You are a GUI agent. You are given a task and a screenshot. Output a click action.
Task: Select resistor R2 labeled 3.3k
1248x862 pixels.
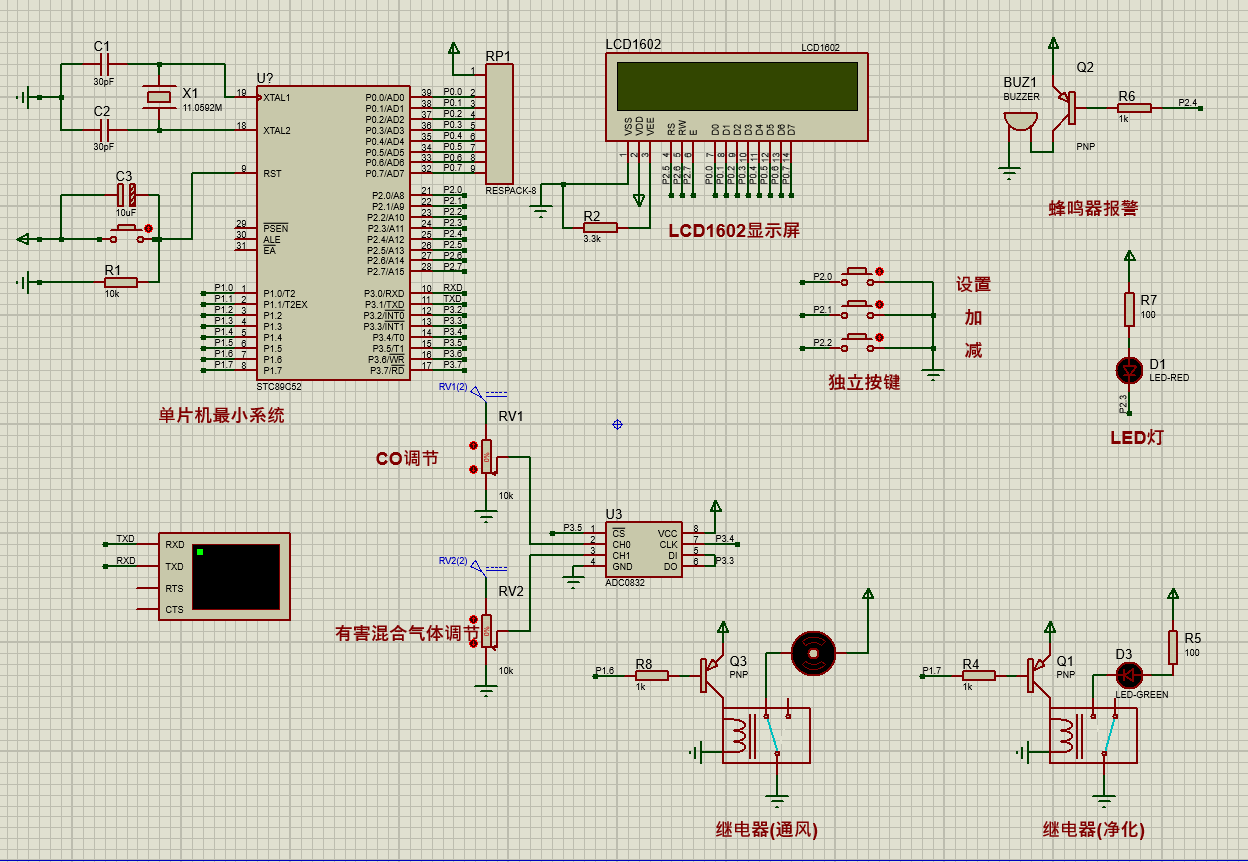(x=600, y=228)
